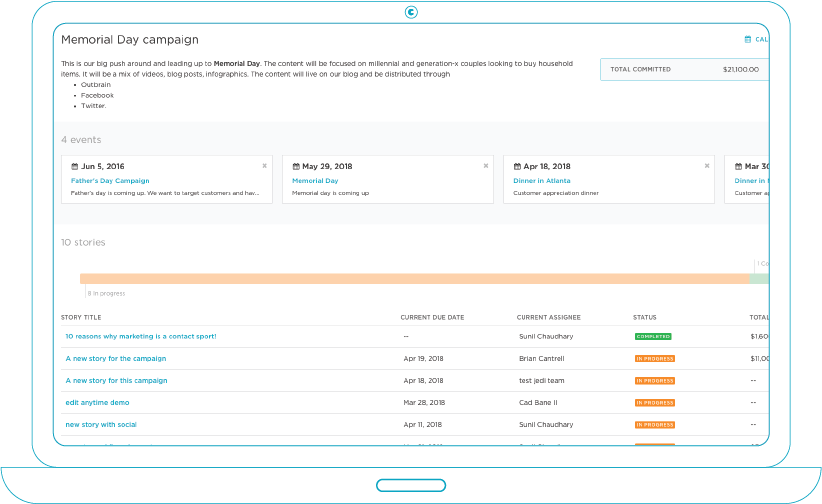The height and width of the screenshot is (504, 822).
Task: Sort by the Current Due Date column header
Action: click(432, 318)
